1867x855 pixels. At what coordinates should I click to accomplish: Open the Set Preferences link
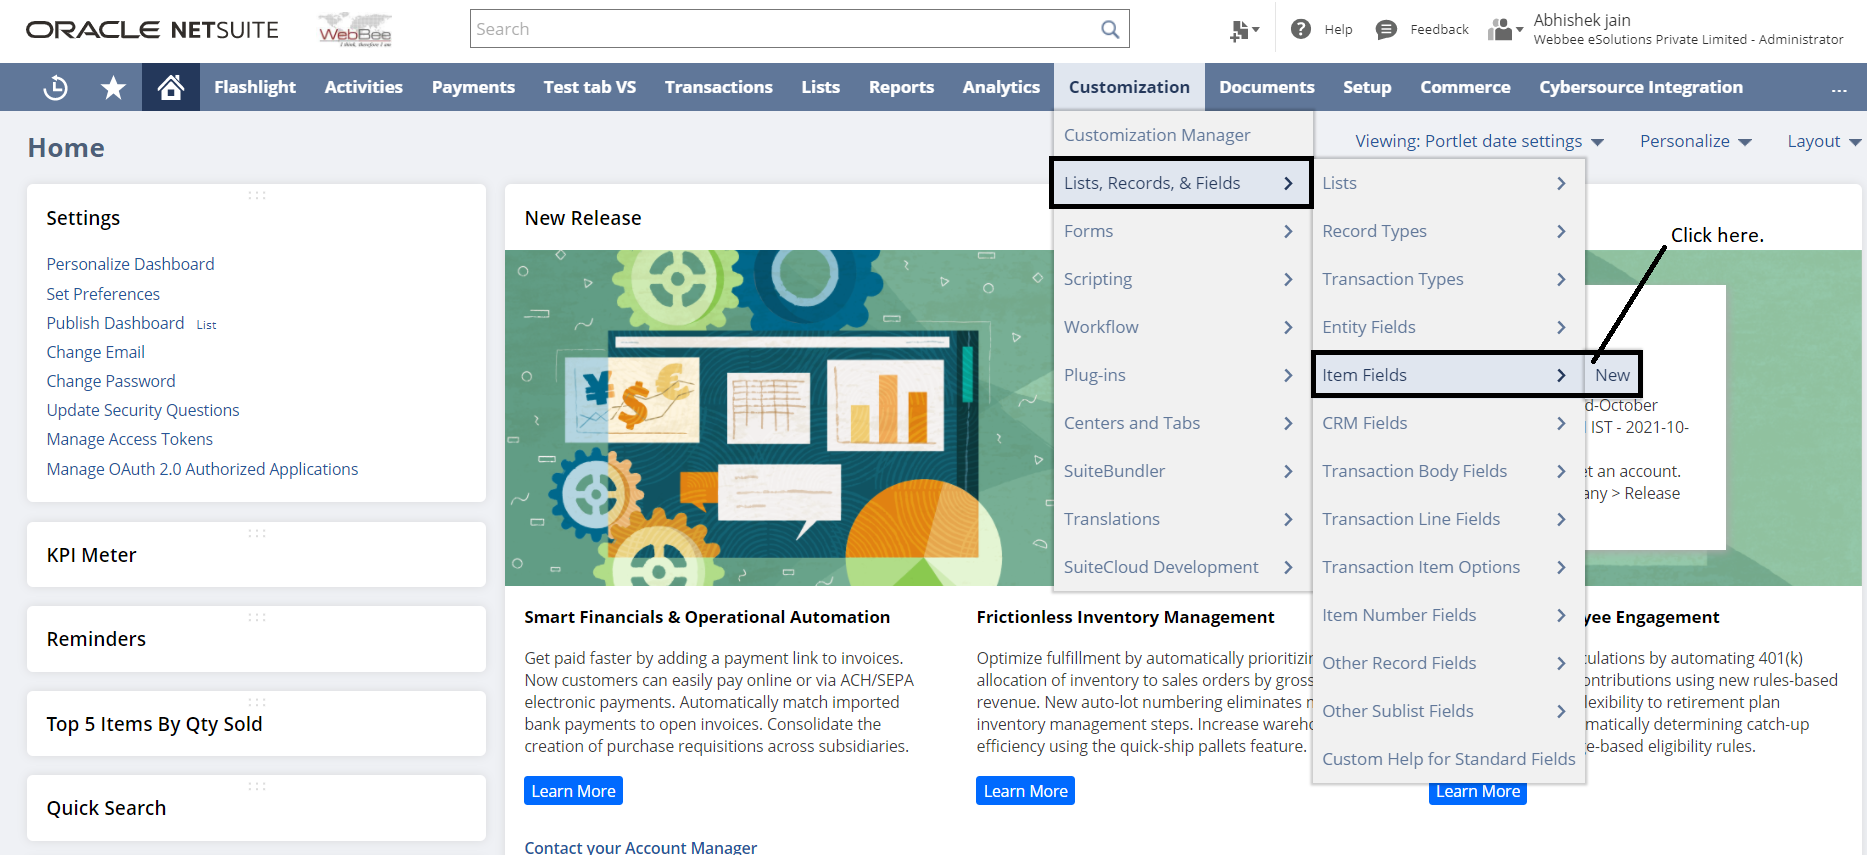[103, 294]
